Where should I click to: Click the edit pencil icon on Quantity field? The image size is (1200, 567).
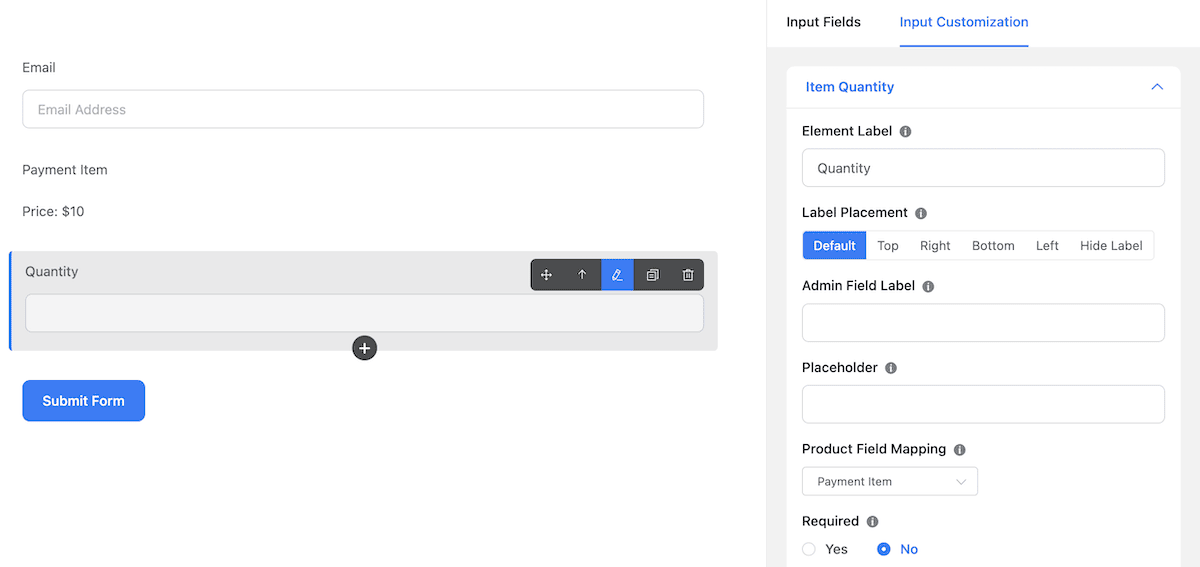coord(617,275)
